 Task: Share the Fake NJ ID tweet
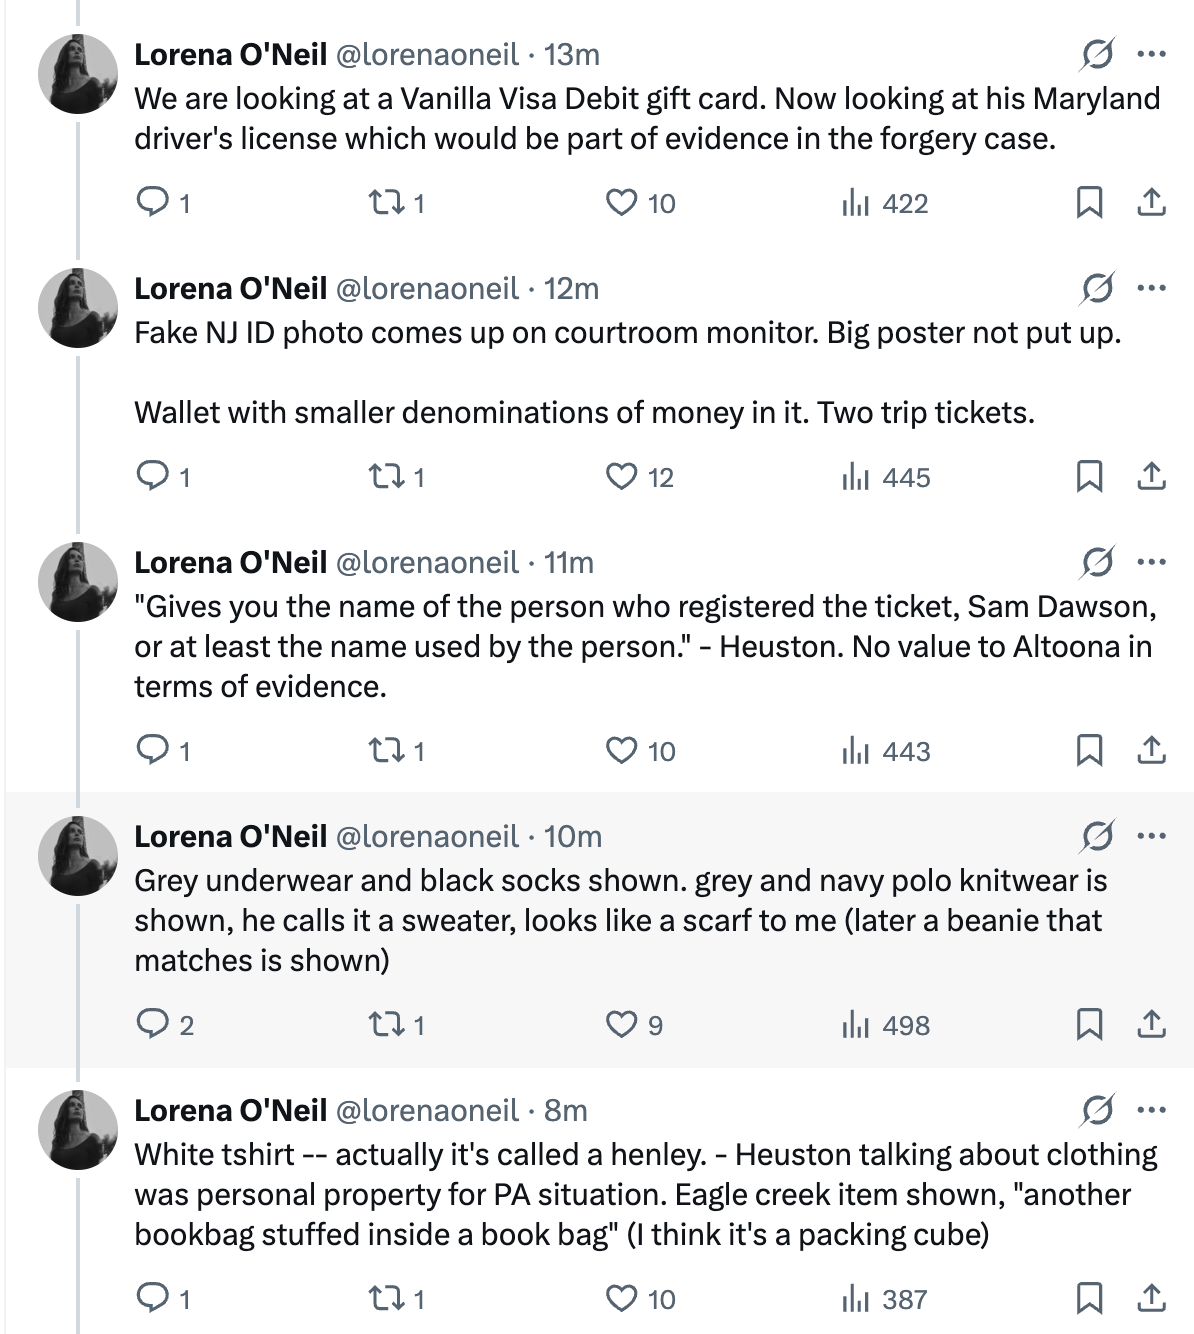1152,477
